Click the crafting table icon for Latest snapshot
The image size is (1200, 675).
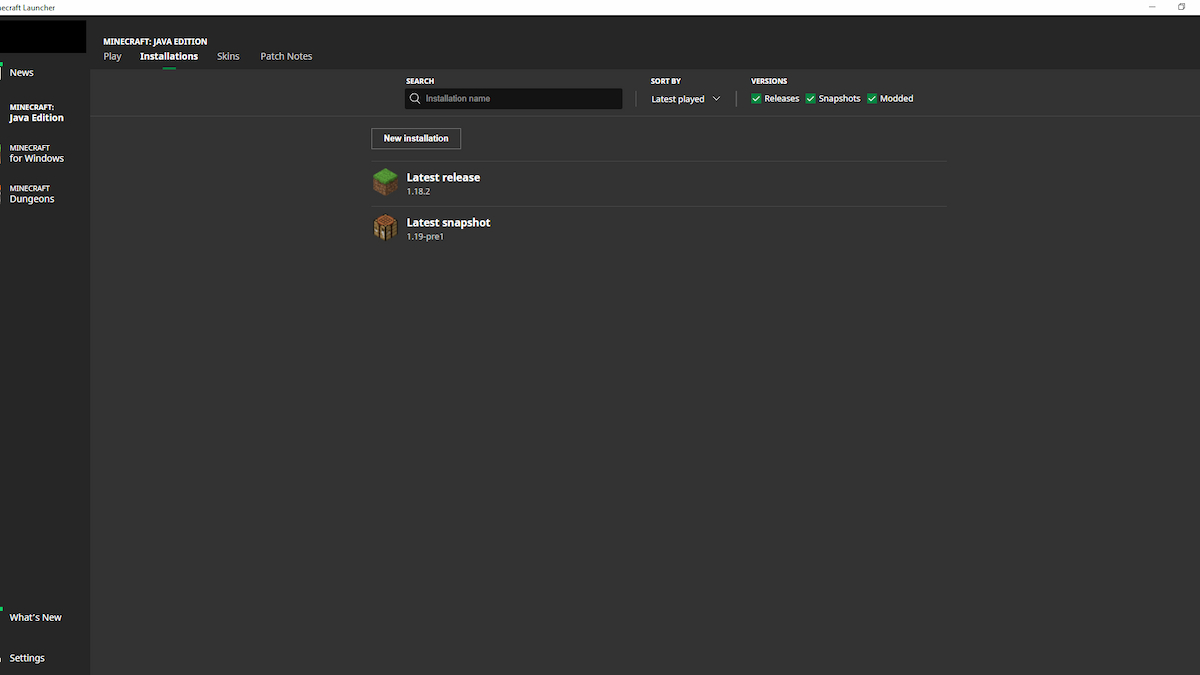point(385,228)
